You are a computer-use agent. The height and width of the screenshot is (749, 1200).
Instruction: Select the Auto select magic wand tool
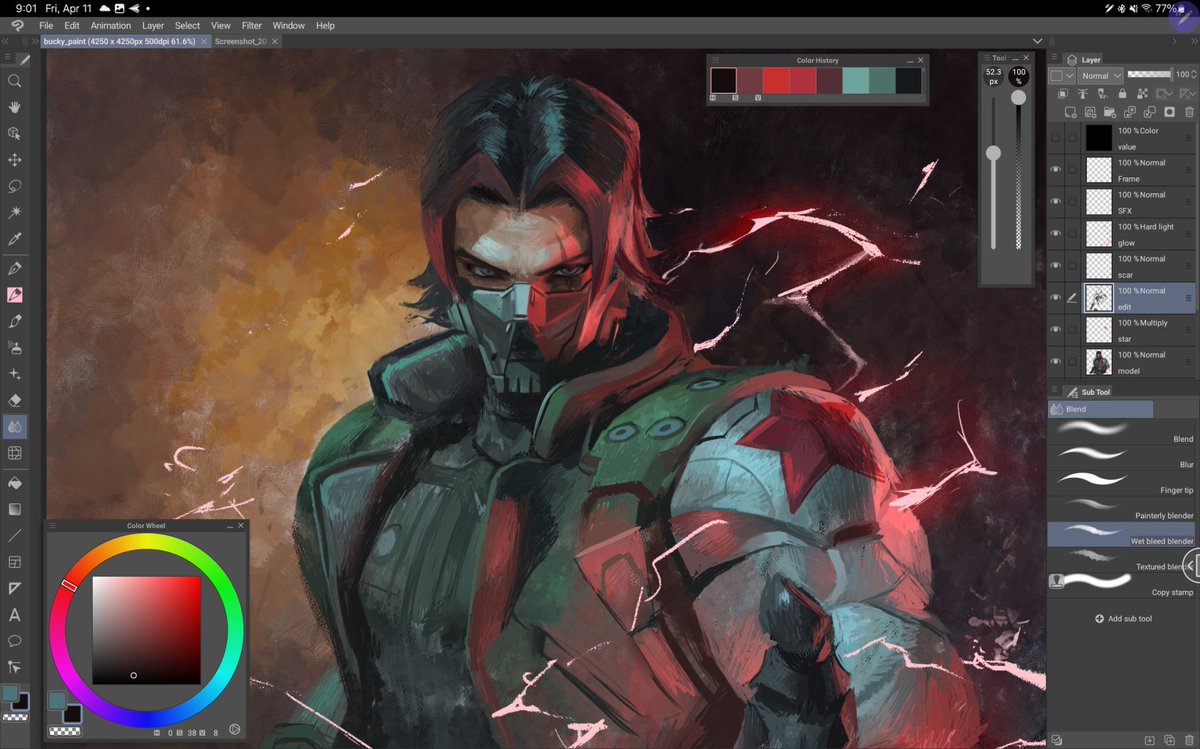(15, 213)
